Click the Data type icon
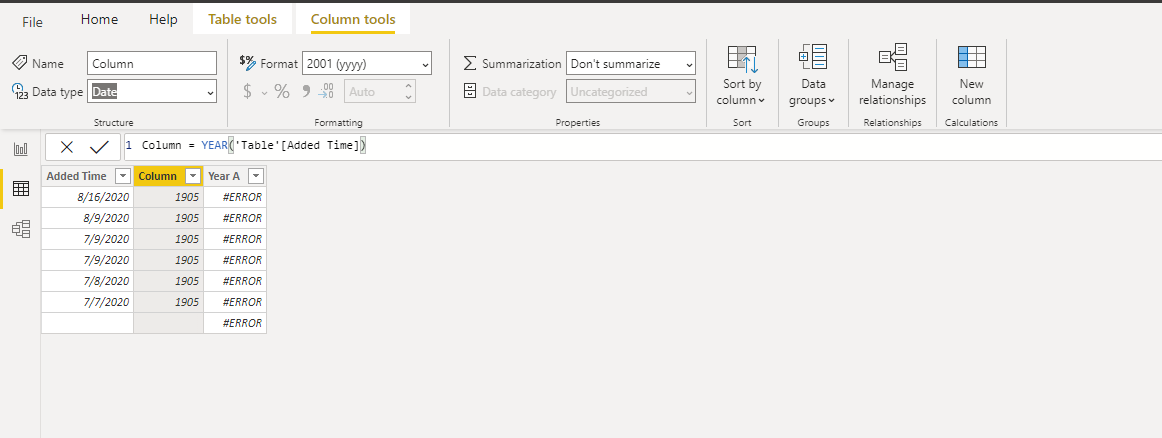 (x=20, y=91)
